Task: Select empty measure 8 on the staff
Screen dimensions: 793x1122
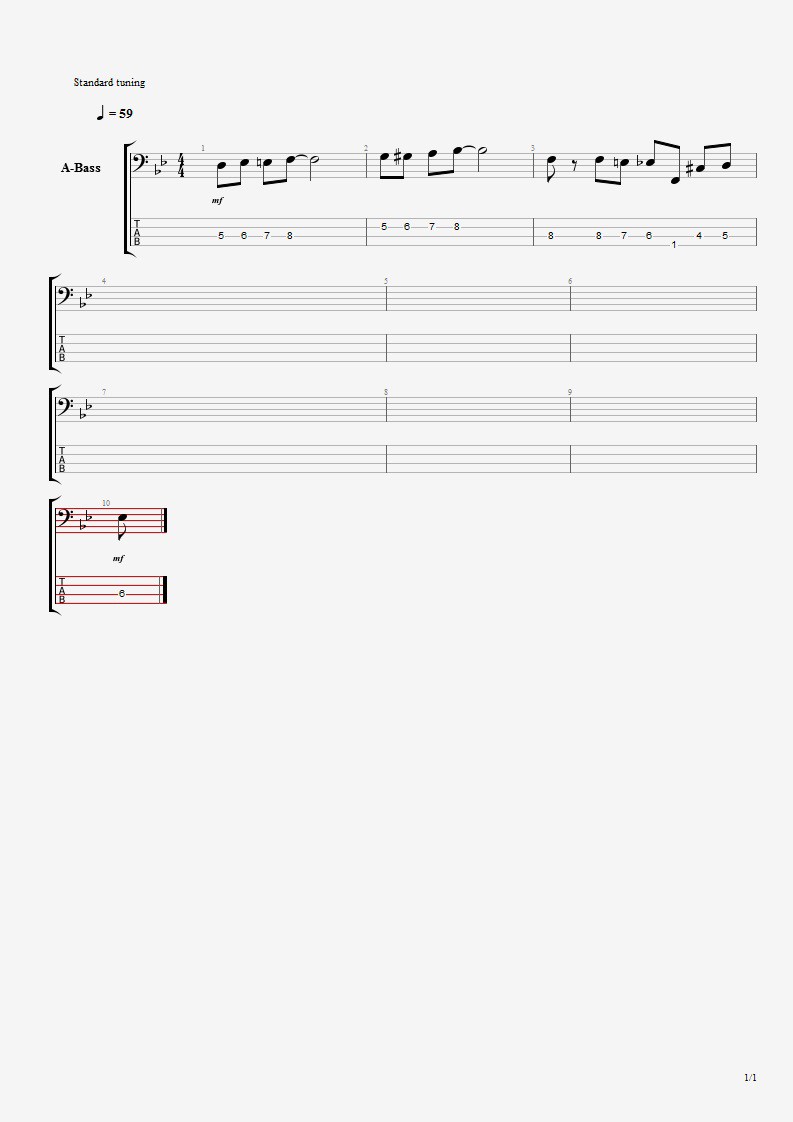Action: coord(478,409)
